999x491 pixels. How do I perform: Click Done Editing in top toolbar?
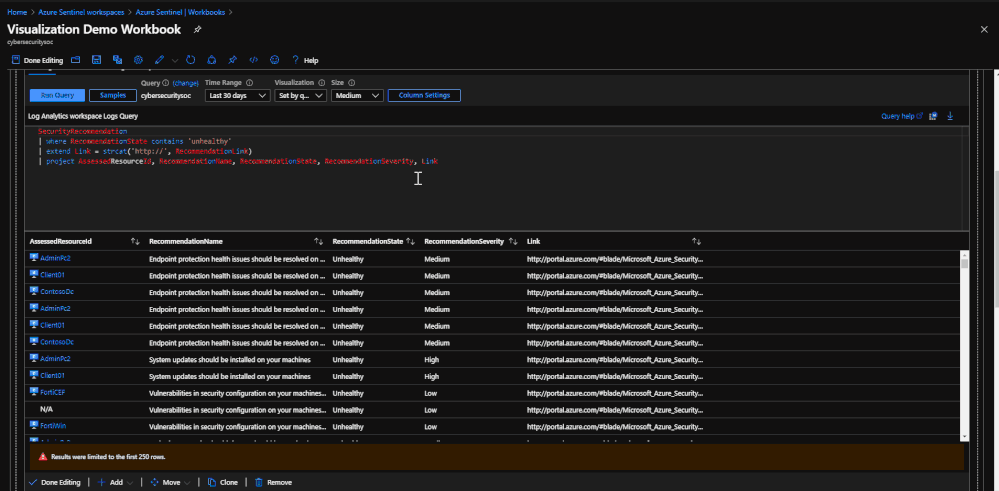pyautogui.click(x=38, y=60)
